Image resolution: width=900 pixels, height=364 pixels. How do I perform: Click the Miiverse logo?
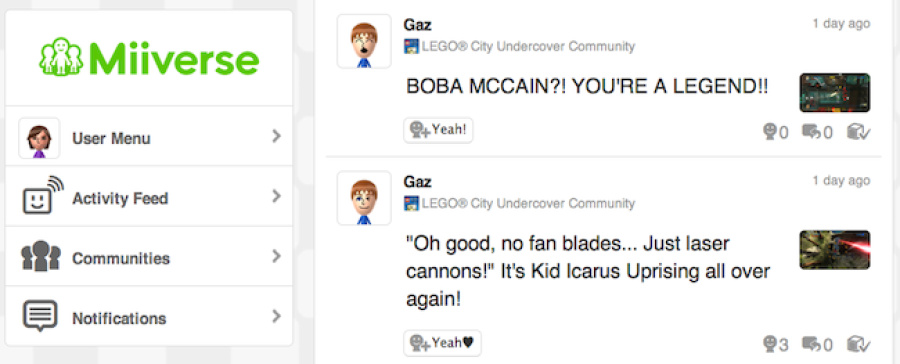coord(149,57)
